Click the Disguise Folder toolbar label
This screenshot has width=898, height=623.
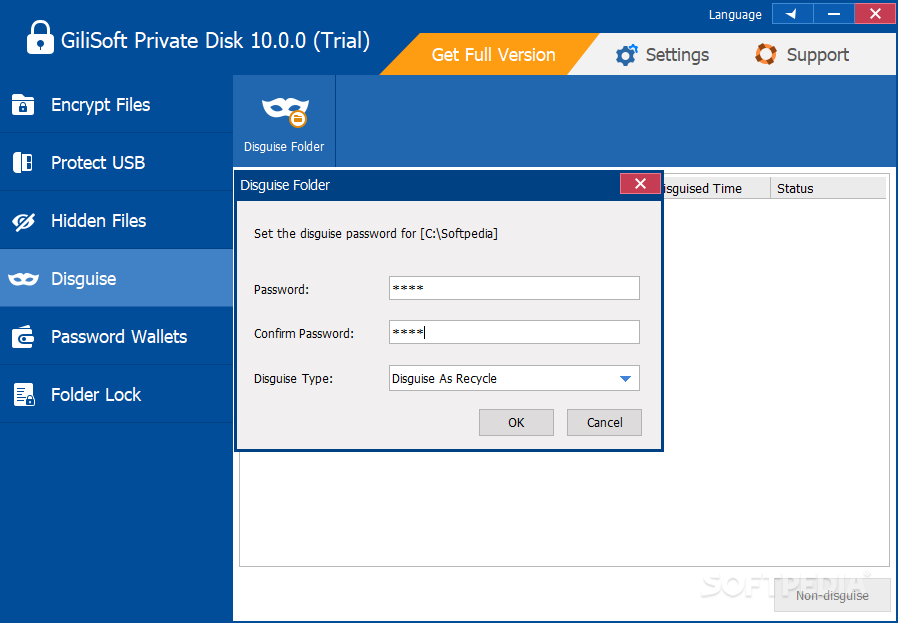284,147
